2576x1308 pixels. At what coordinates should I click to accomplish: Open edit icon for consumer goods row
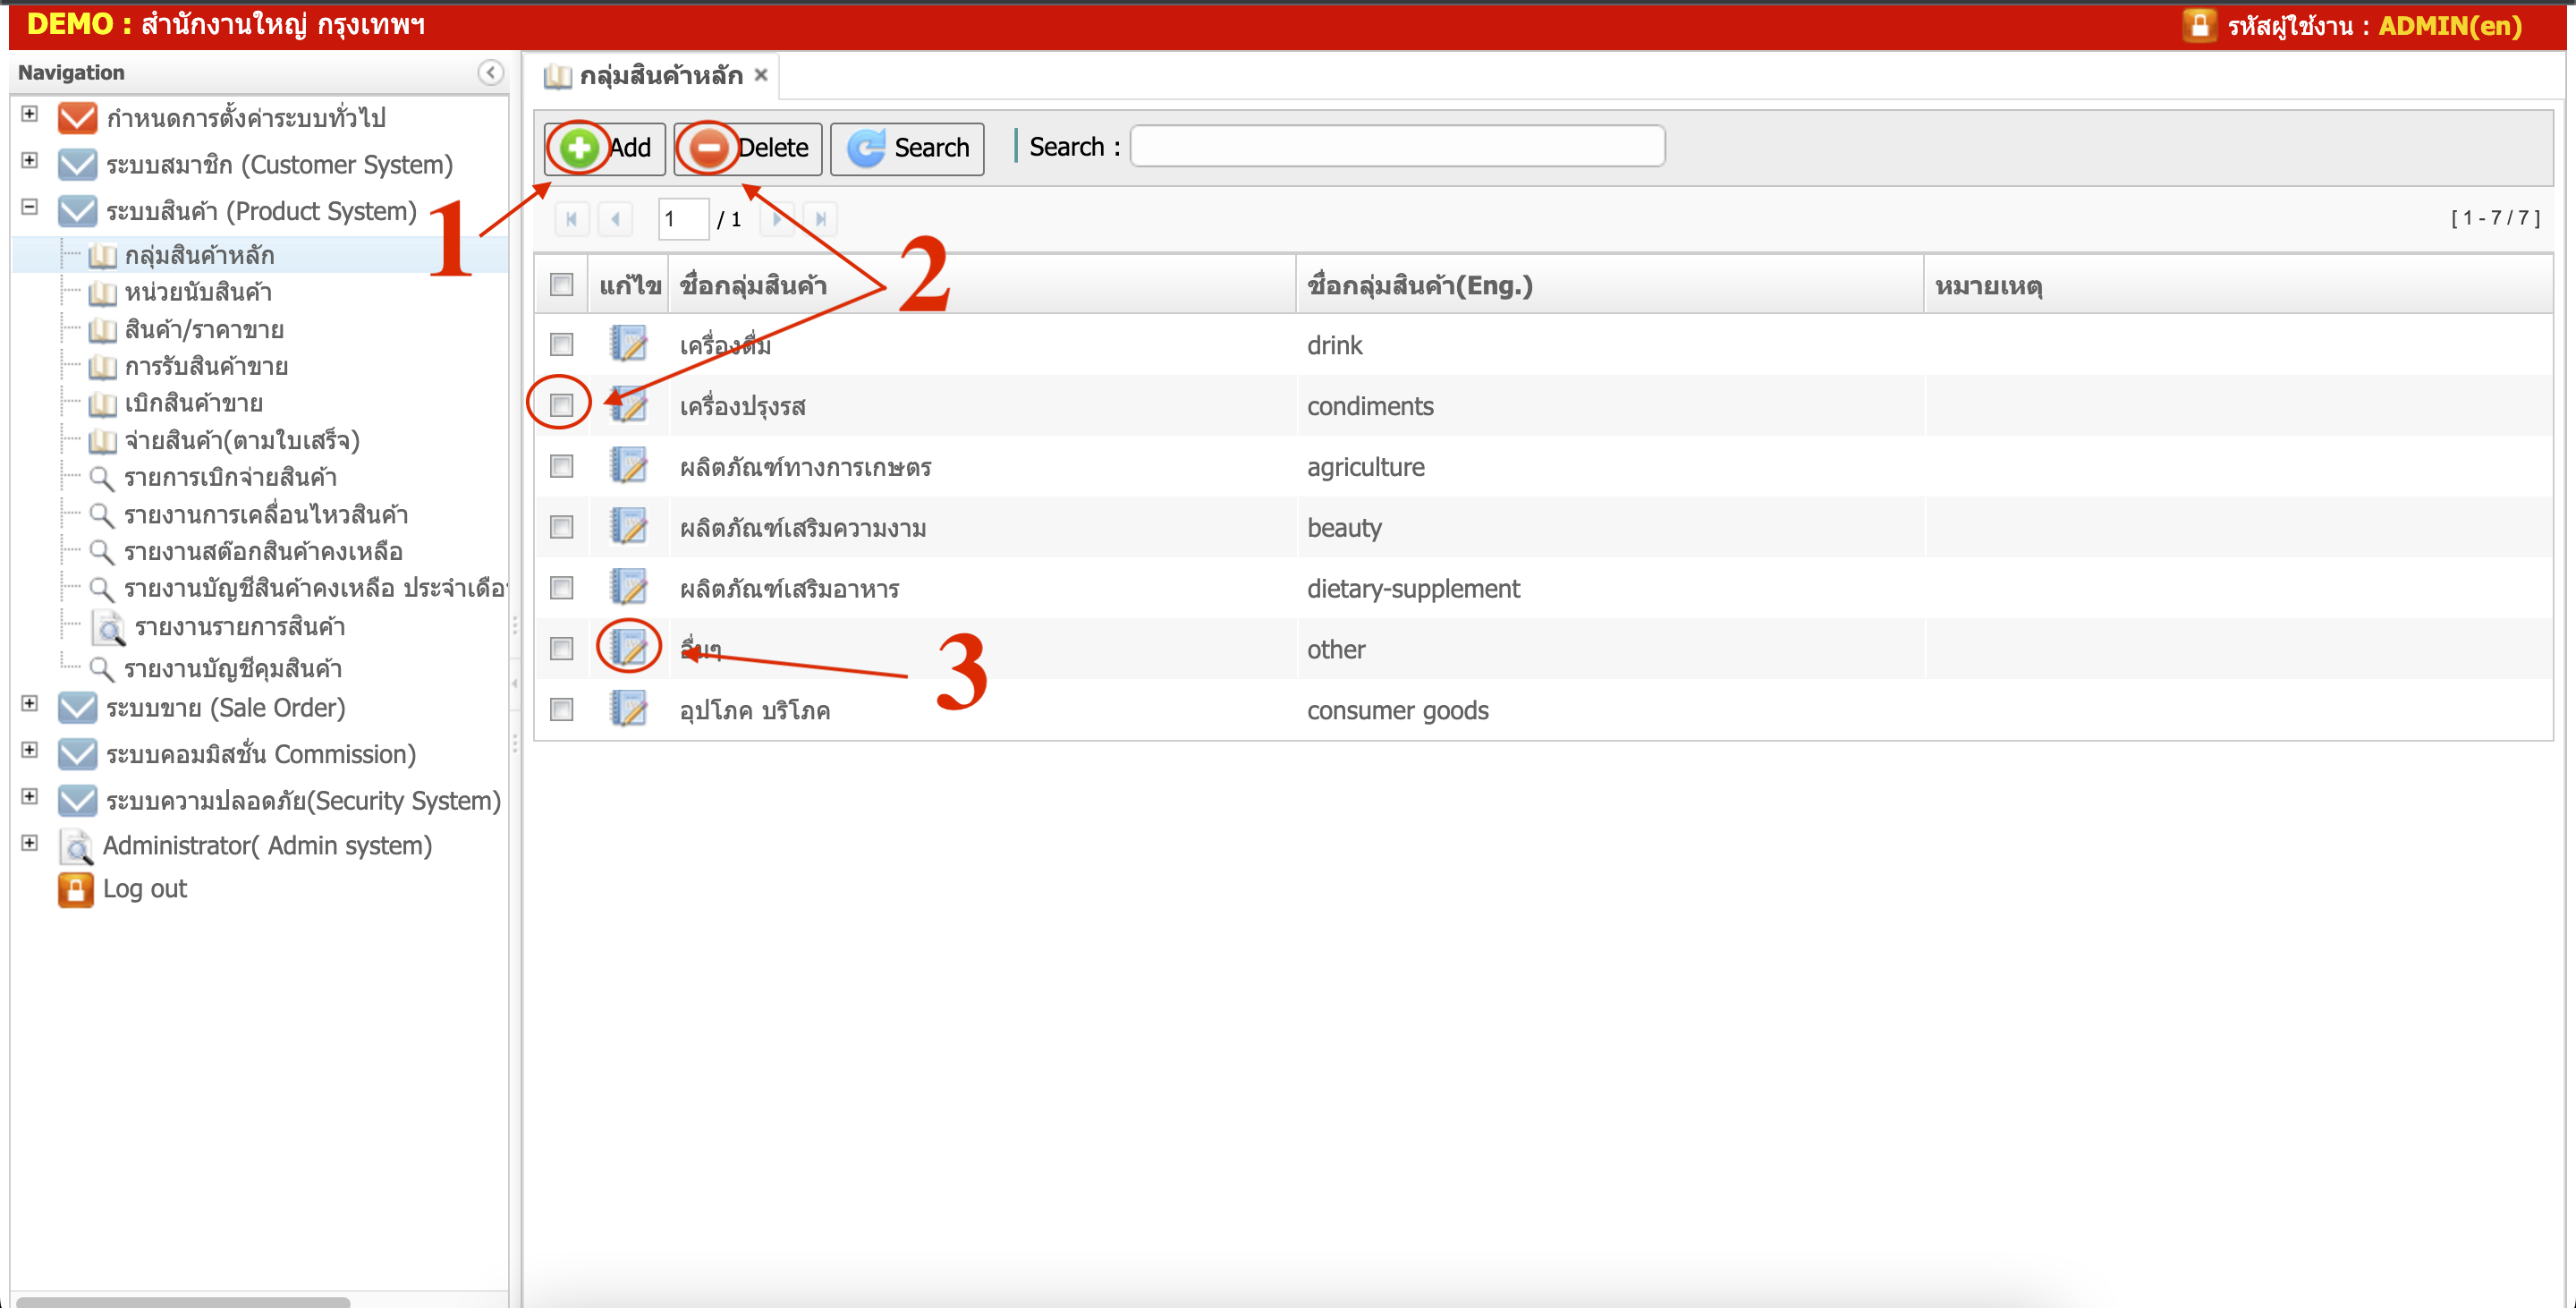coord(629,710)
